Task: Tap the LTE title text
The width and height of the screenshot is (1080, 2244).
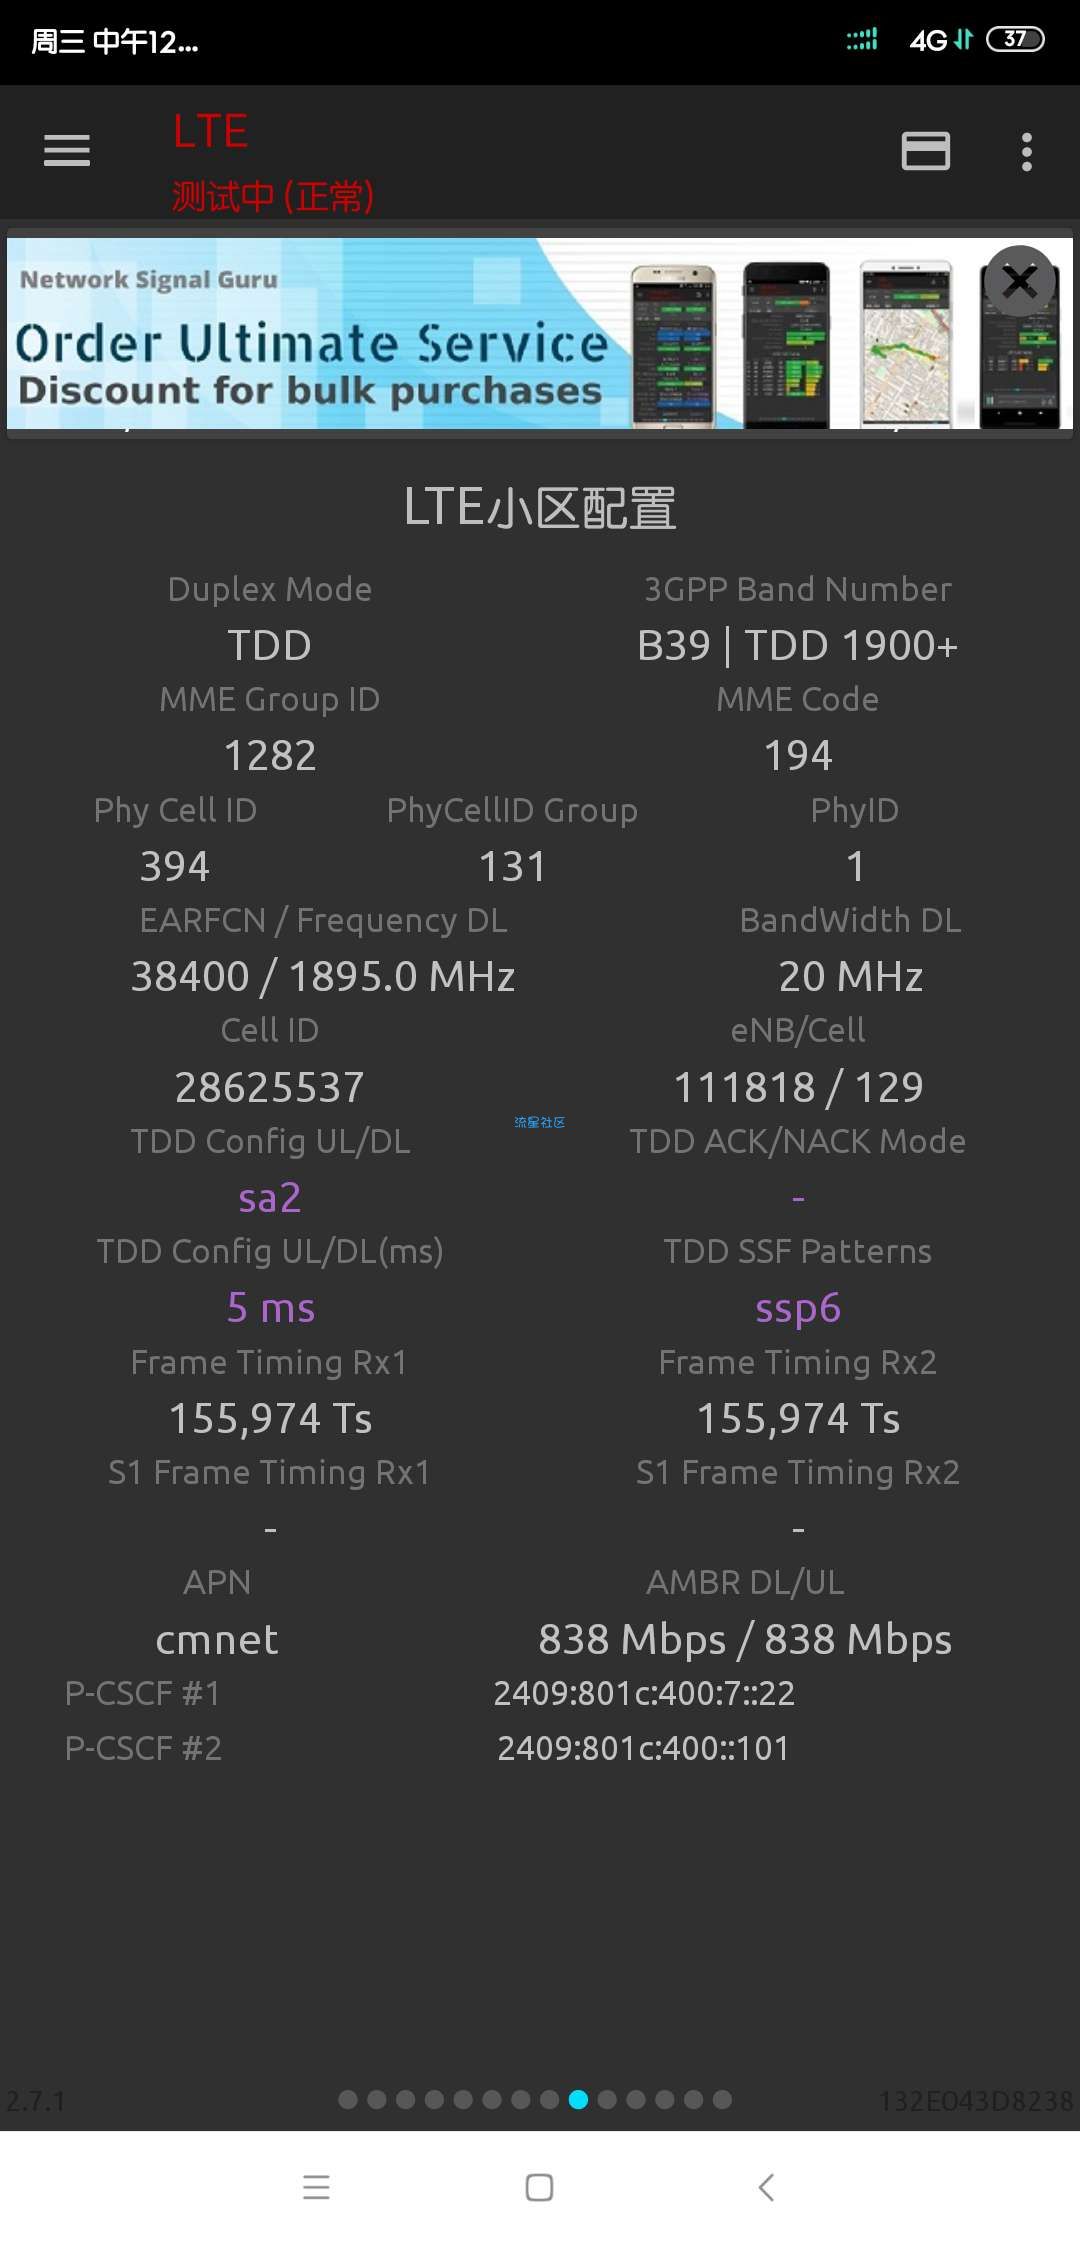Action: (210, 131)
